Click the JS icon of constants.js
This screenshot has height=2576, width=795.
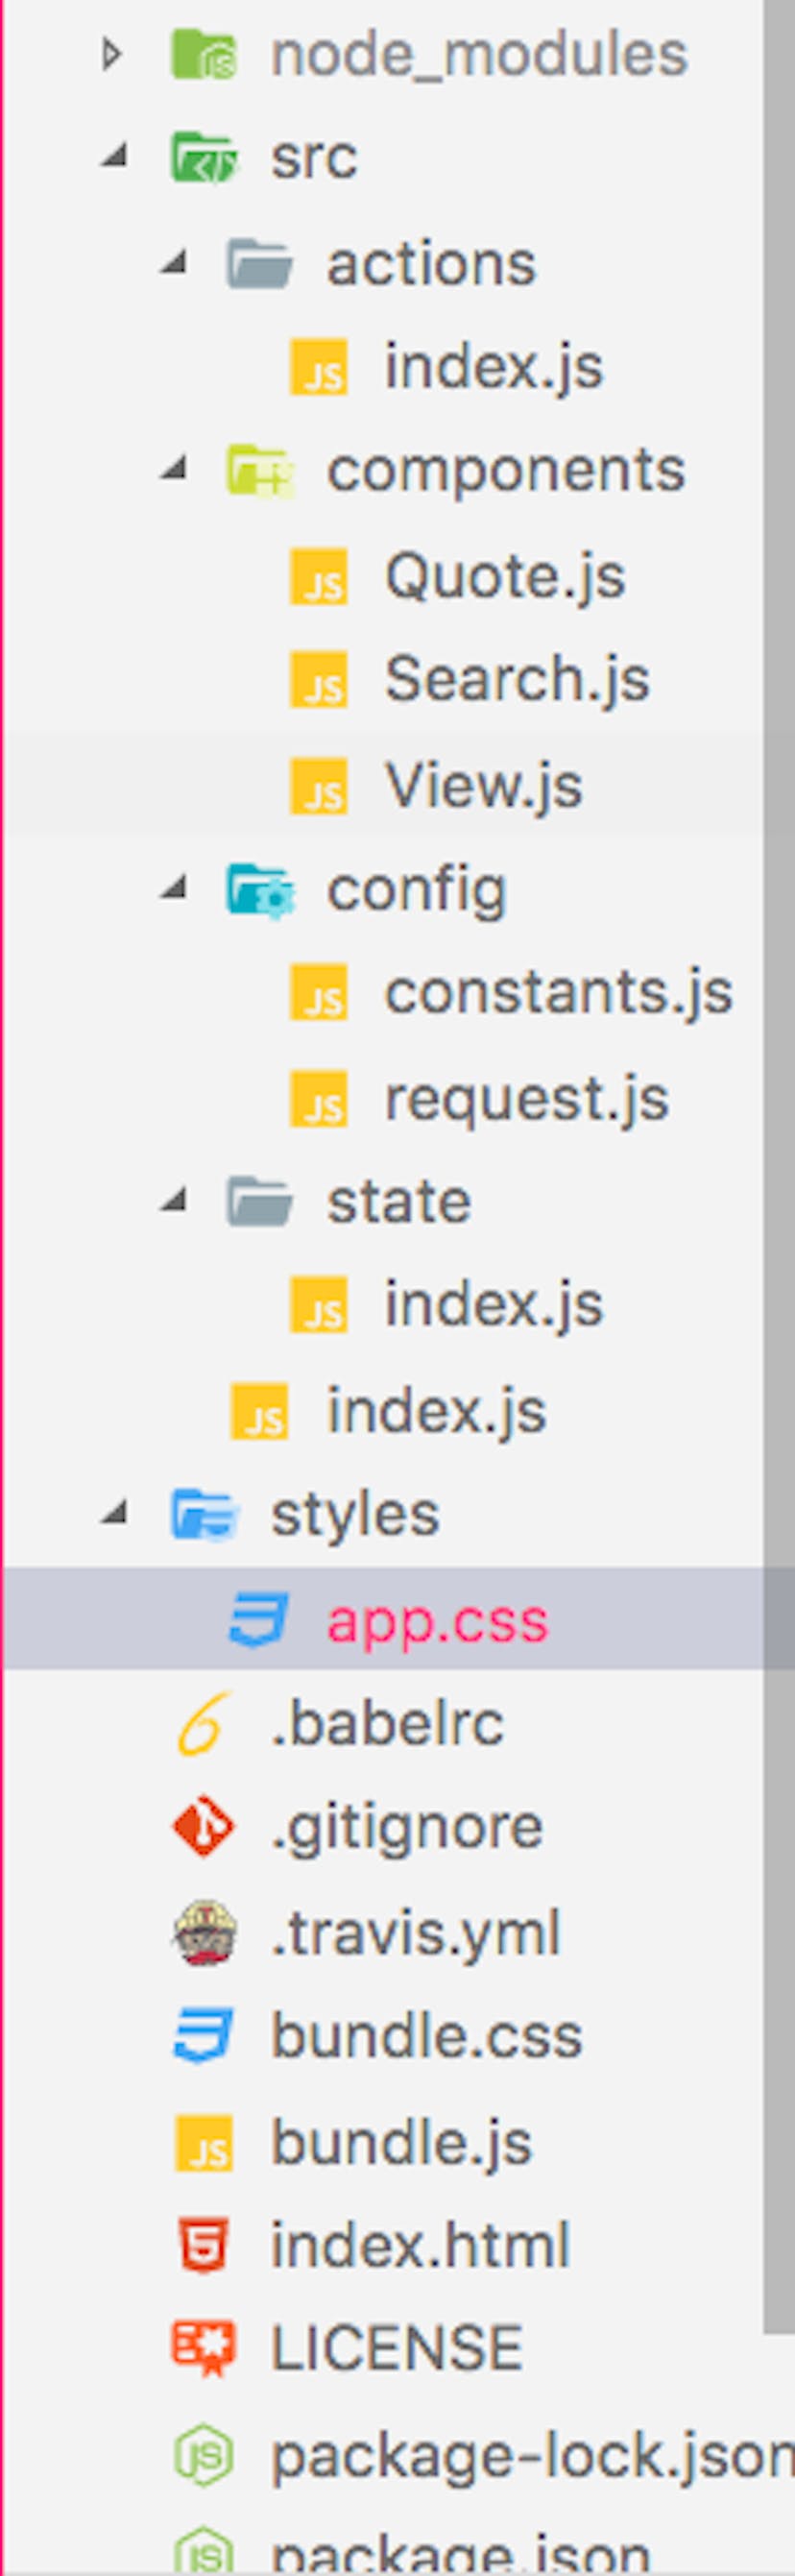[318, 991]
